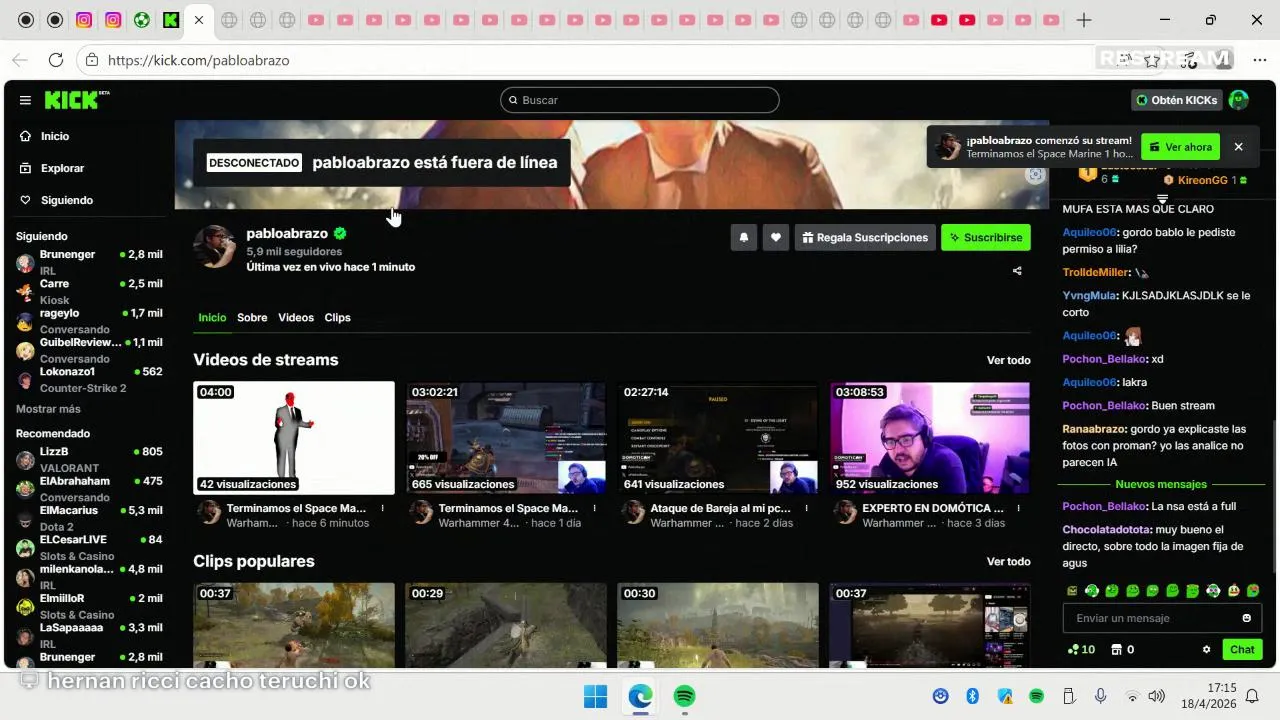The height and width of the screenshot is (720, 1280).
Task: Open a new browser tab
Action: coord(1084,20)
